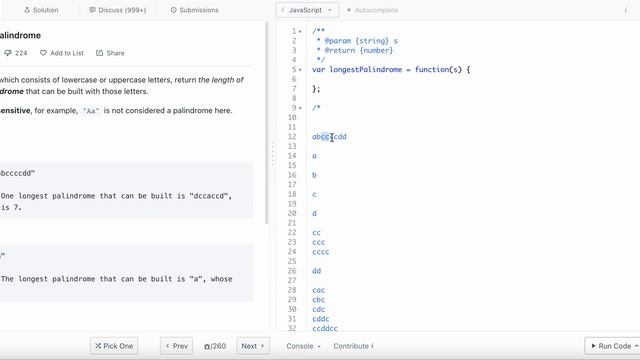
Task: Click the Pick One shuffle button
Action: tap(114, 346)
